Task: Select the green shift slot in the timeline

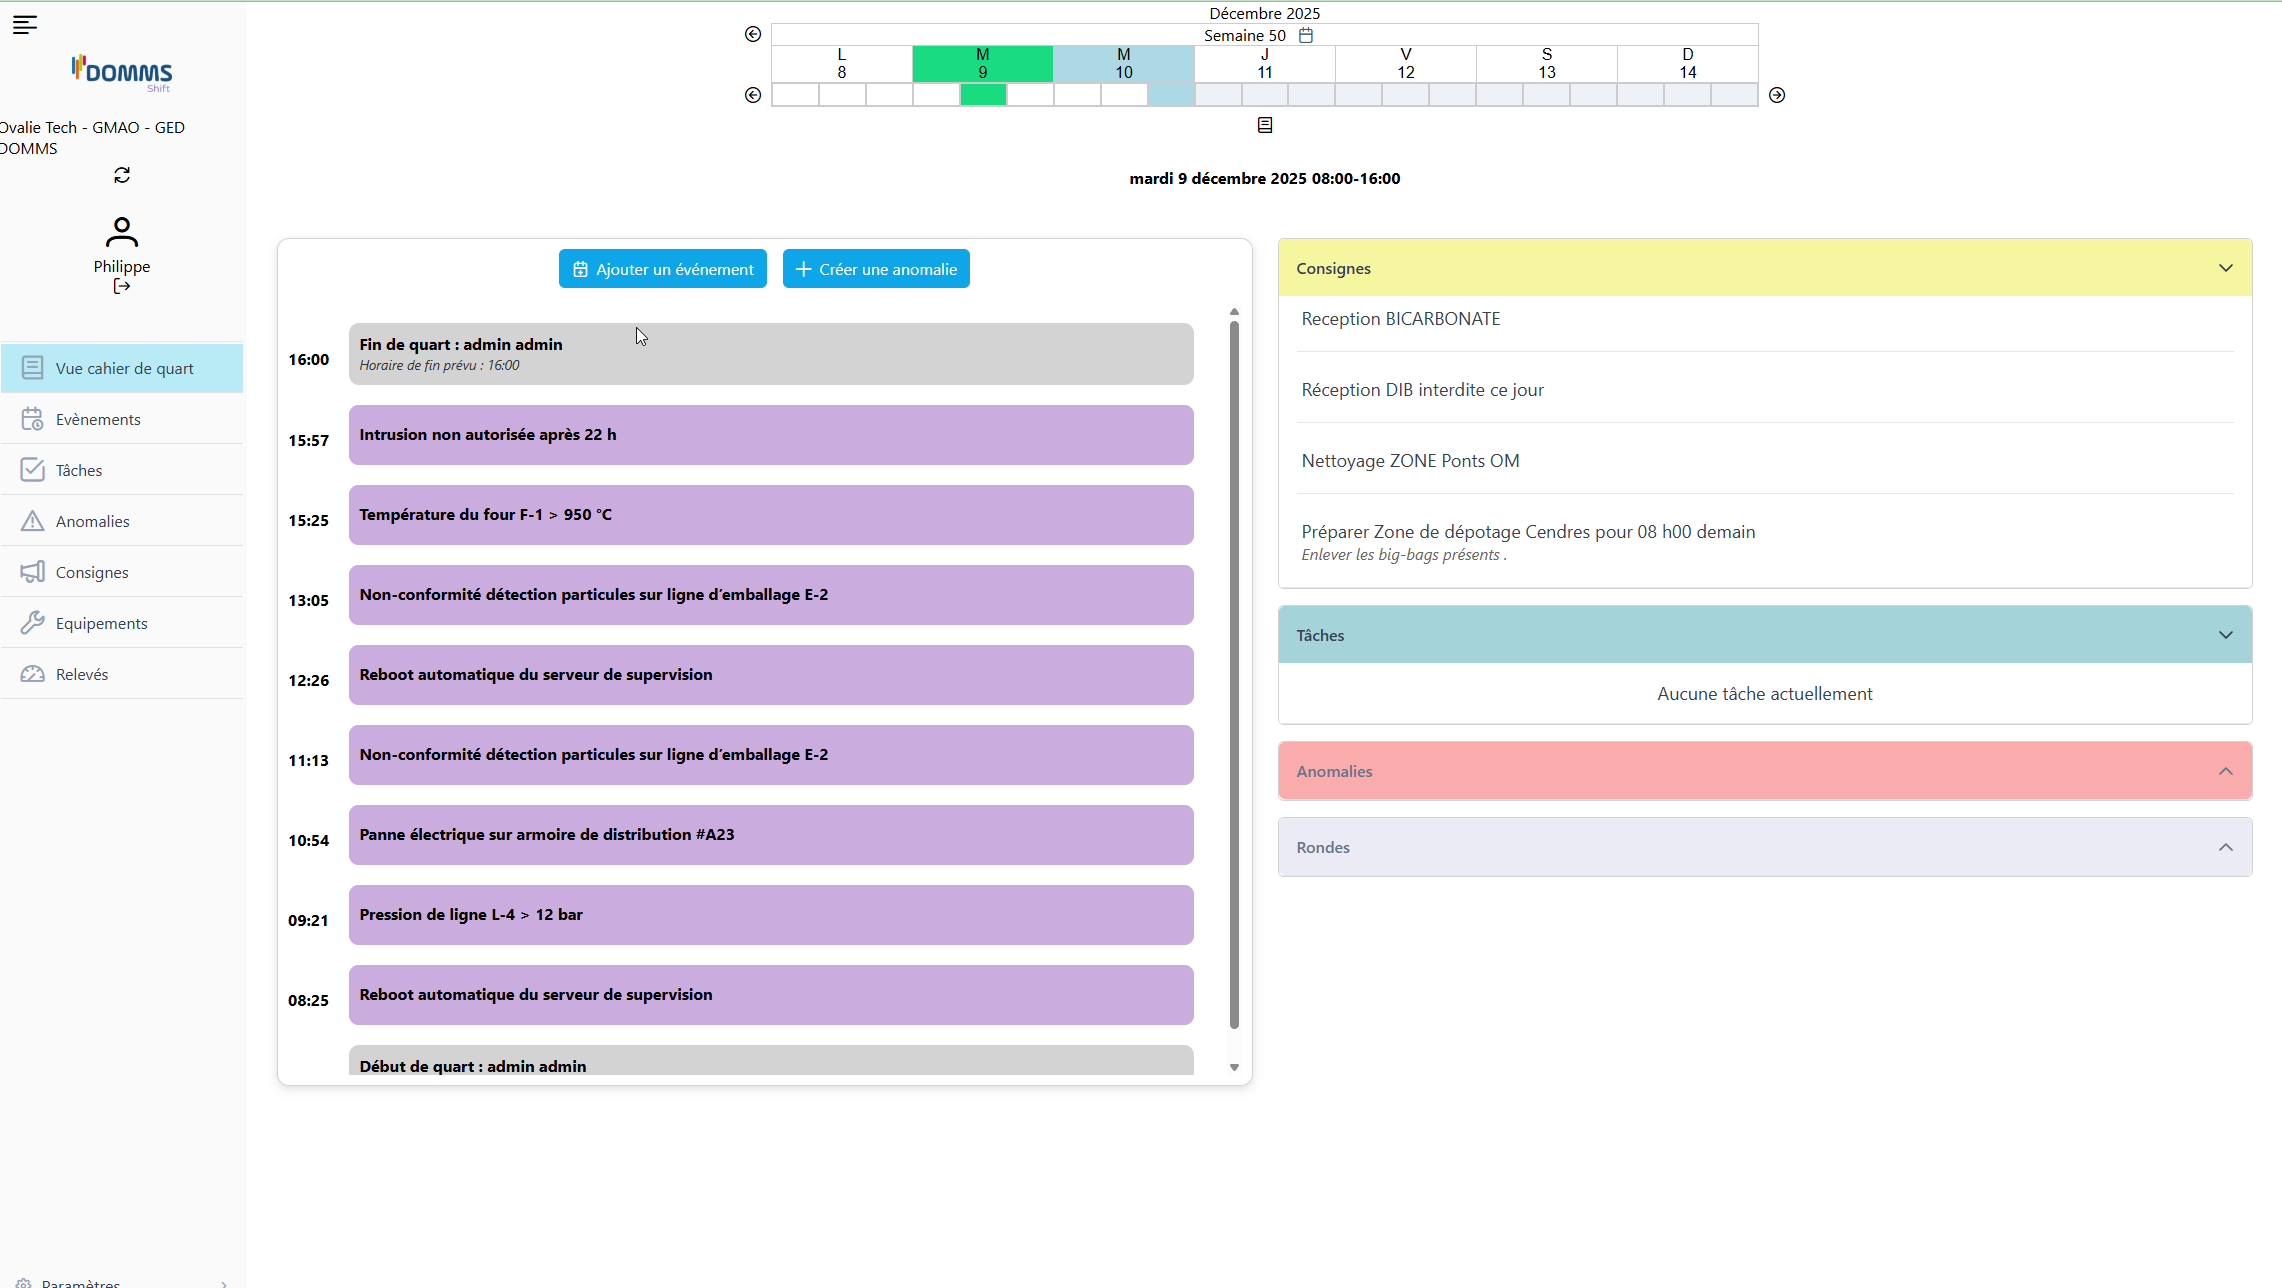Action: pyautogui.click(x=983, y=95)
